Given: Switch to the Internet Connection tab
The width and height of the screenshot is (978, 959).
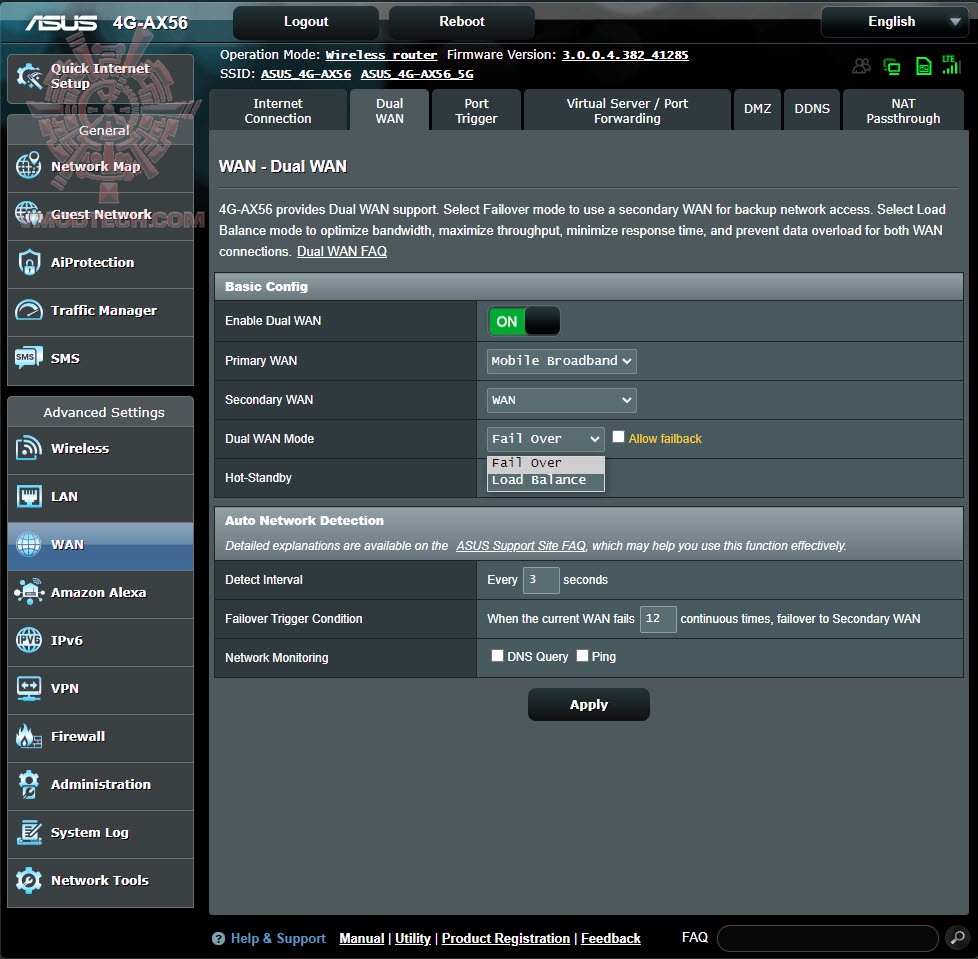Looking at the screenshot, I should 278,110.
